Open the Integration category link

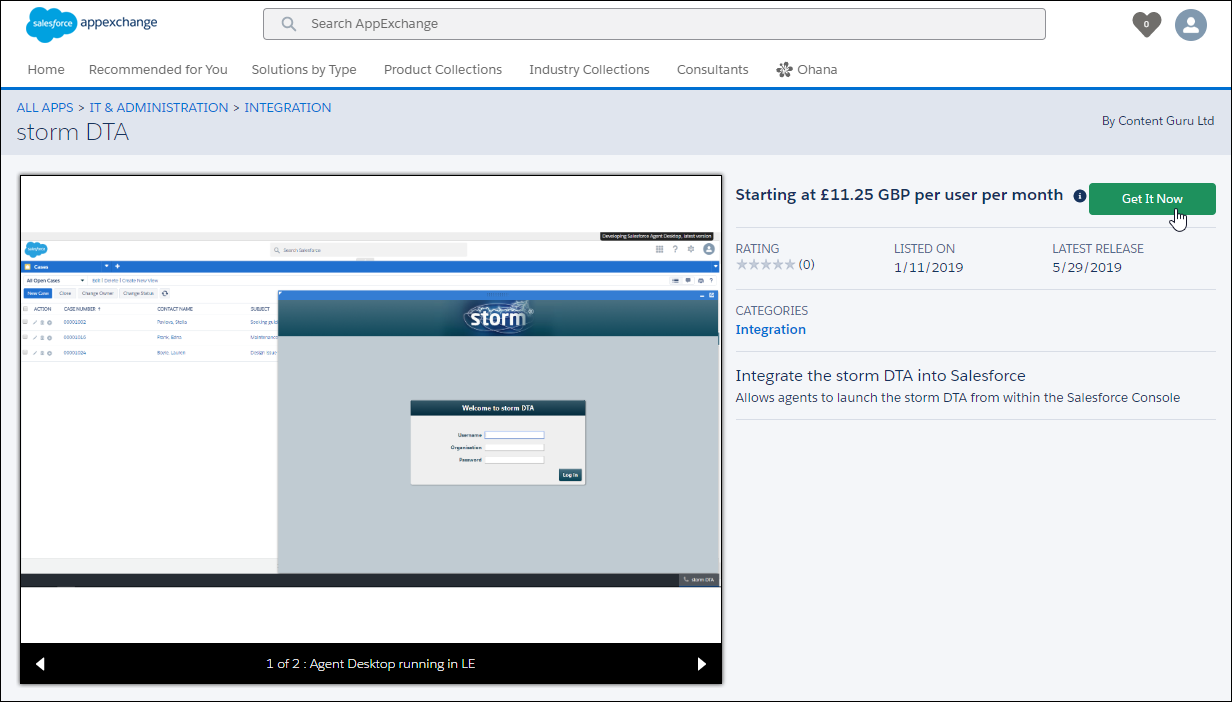(x=770, y=330)
